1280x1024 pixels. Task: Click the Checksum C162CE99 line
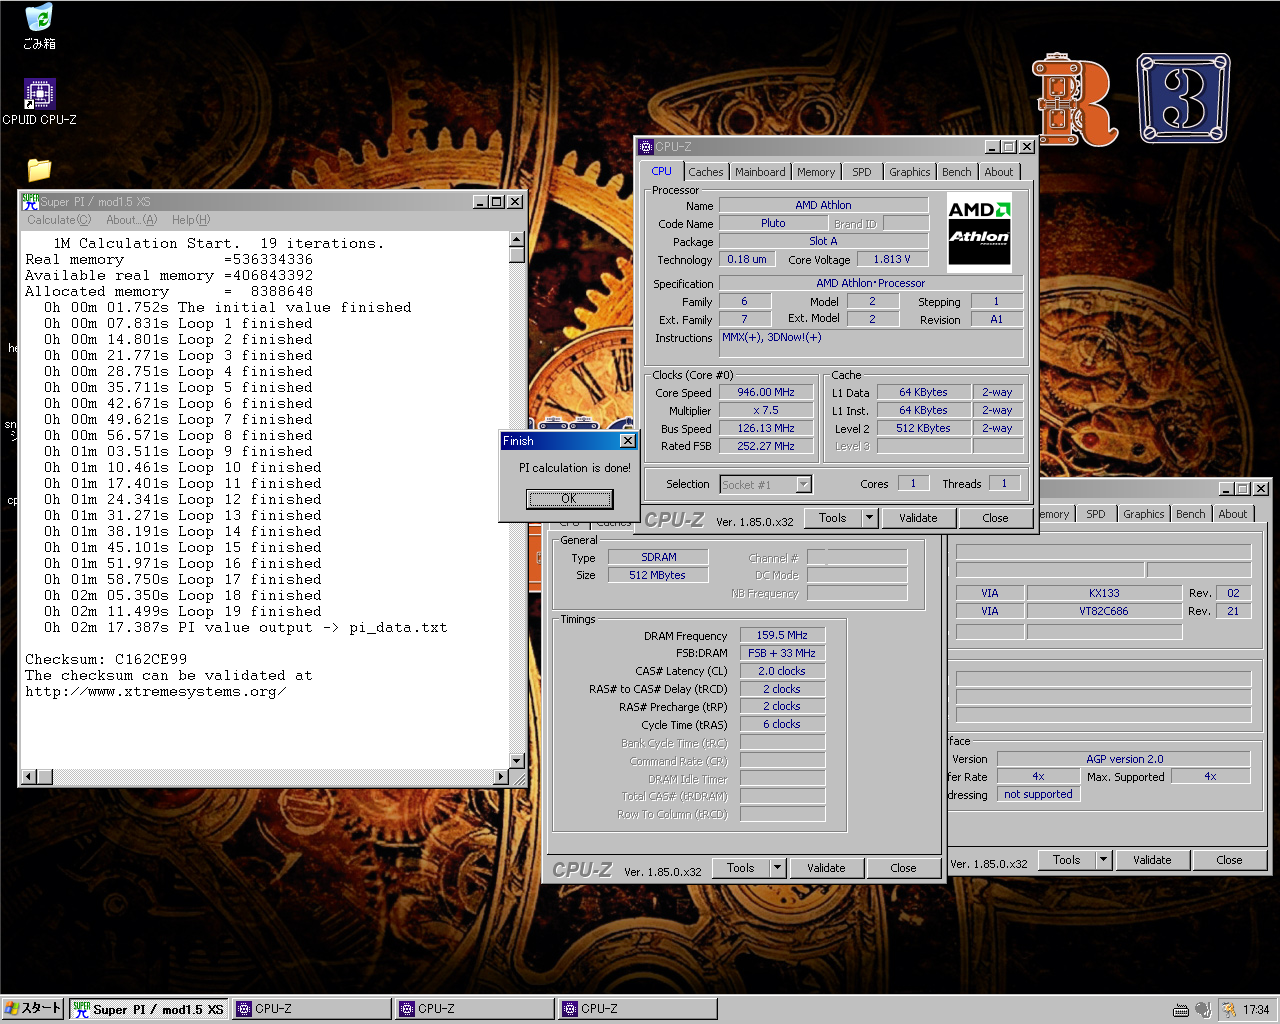click(x=106, y=660)
